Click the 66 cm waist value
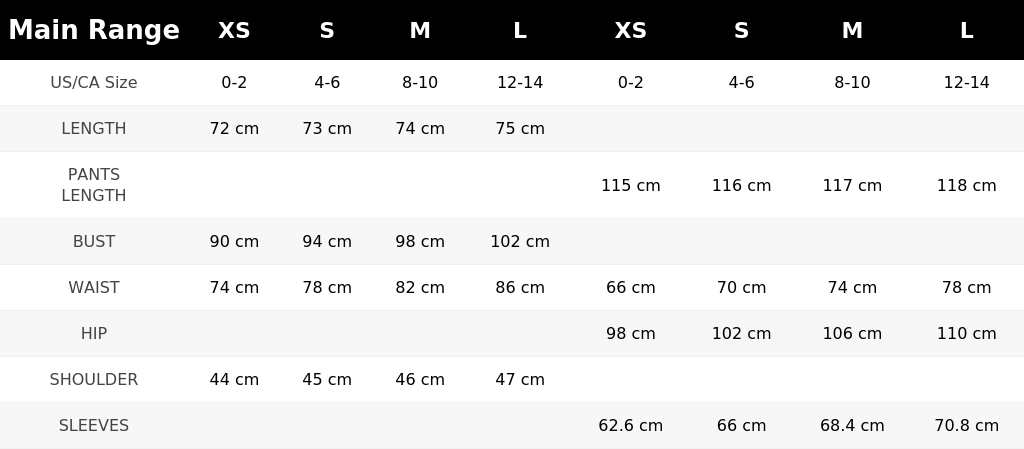This screenshot has width=1024, height=449. 631,287
